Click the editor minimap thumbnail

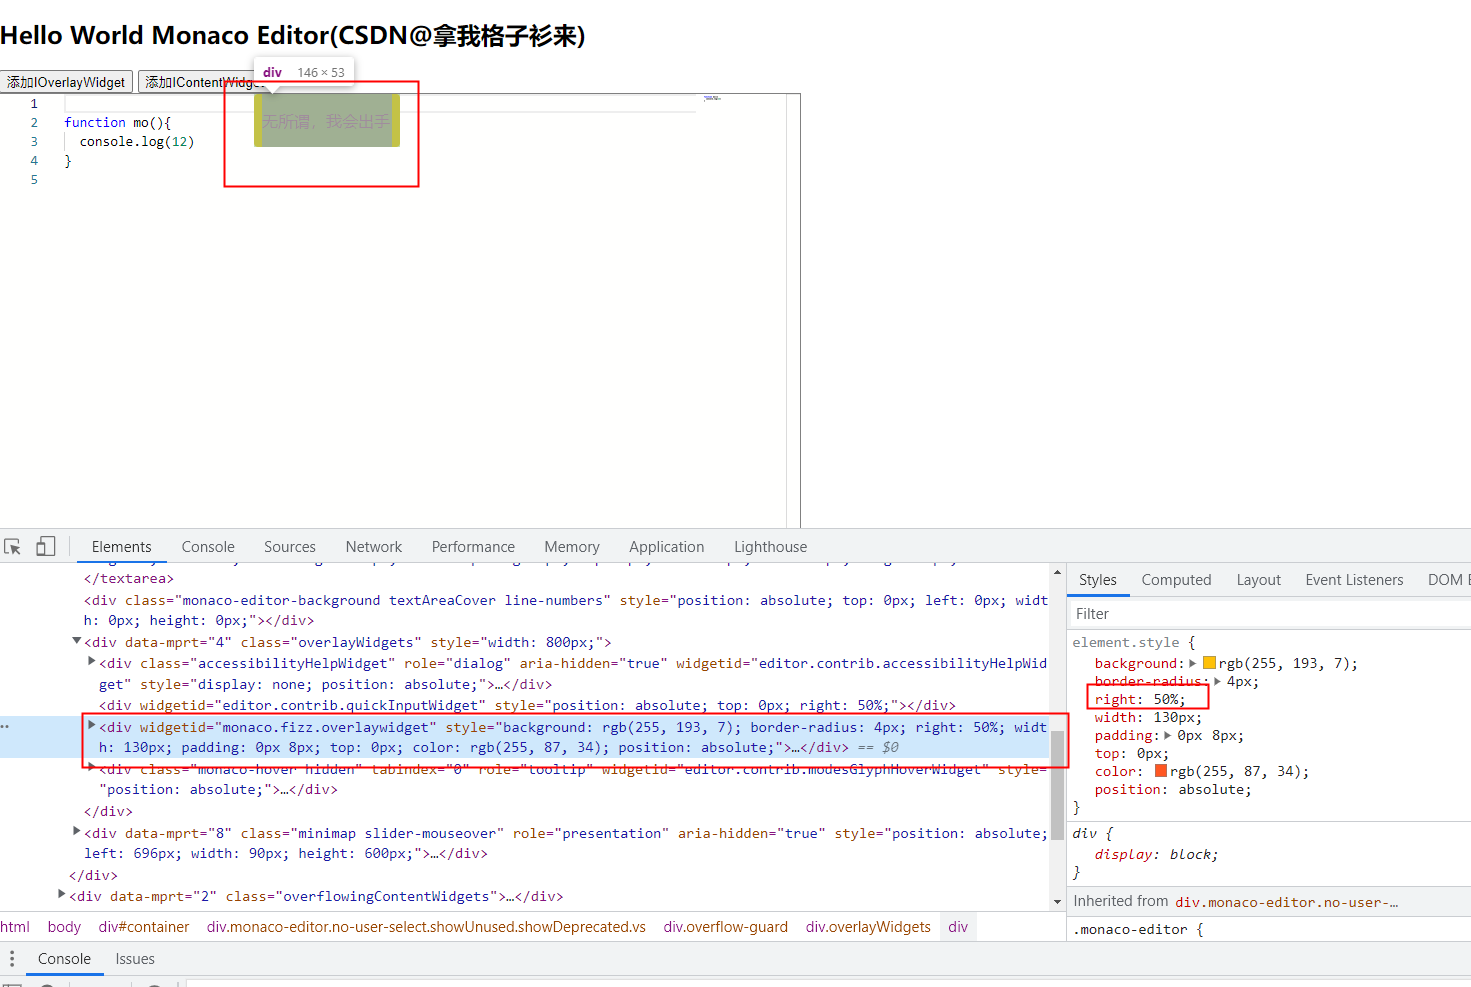tap(712, 98)
